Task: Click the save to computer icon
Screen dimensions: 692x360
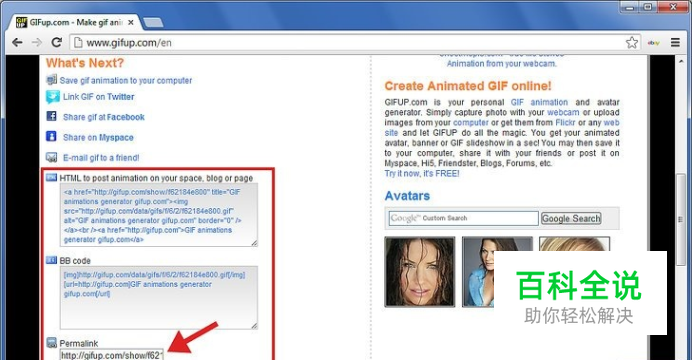Action: 52,80
